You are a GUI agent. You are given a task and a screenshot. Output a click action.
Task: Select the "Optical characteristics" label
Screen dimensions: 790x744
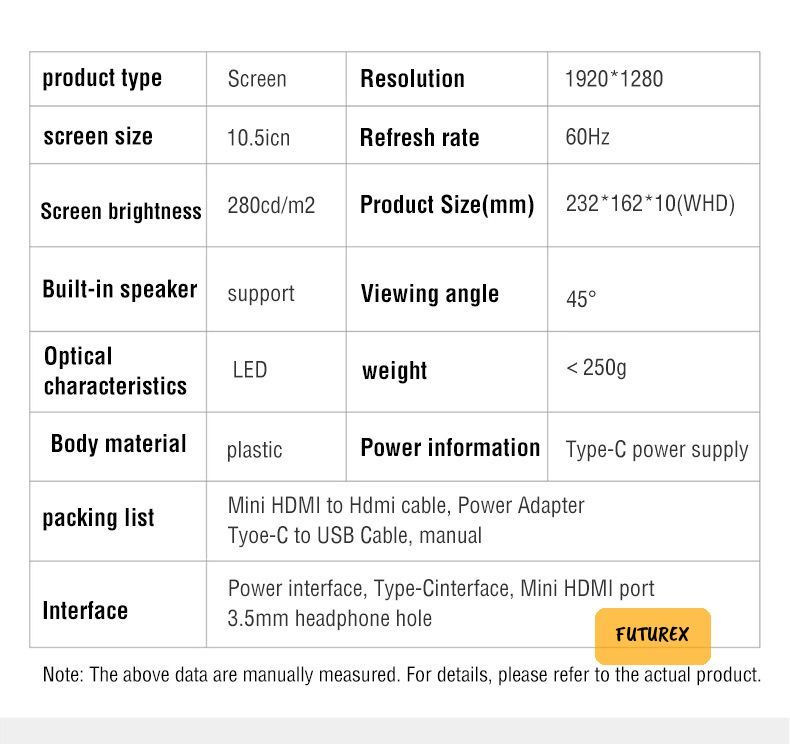pyautogui.click(x=115, y=371)
